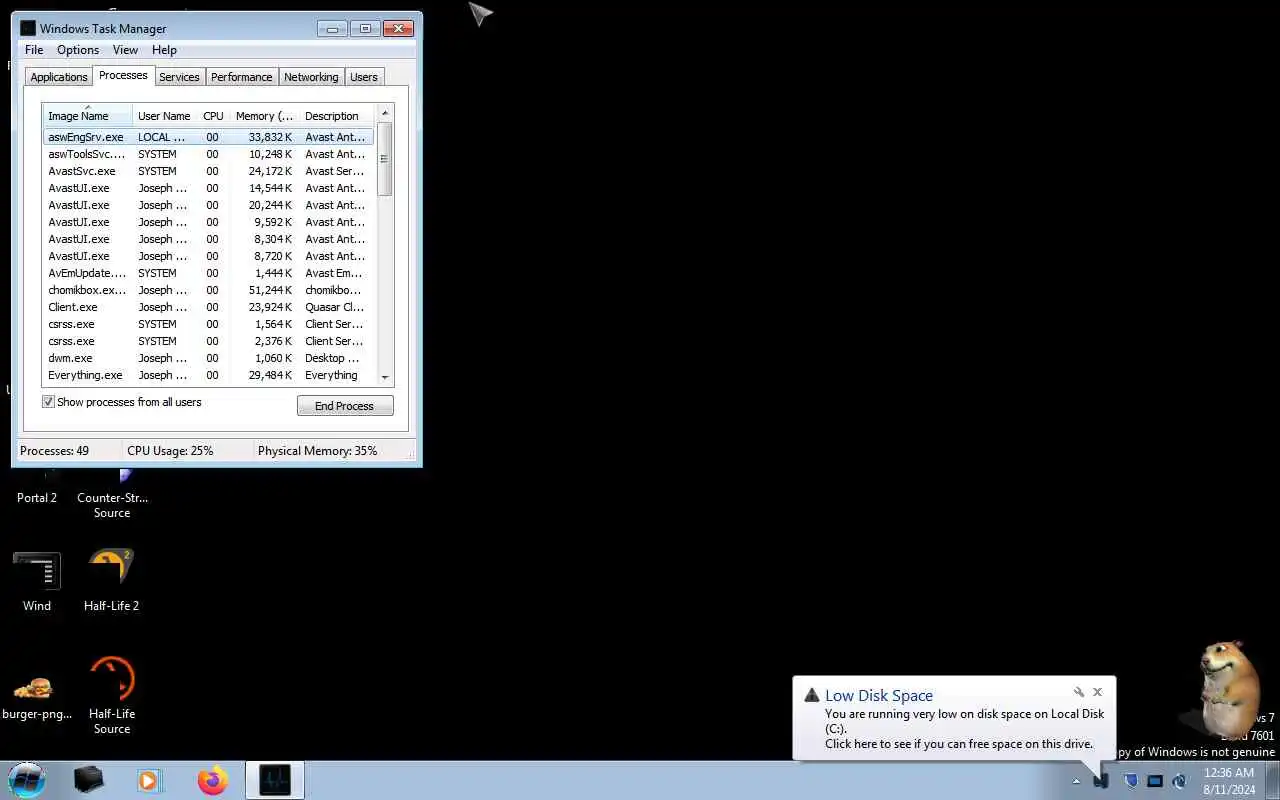Select the aswToolsSvc process row
Image resolution: width=1280 pixels, height=800 pixels.
coord(208,154)
